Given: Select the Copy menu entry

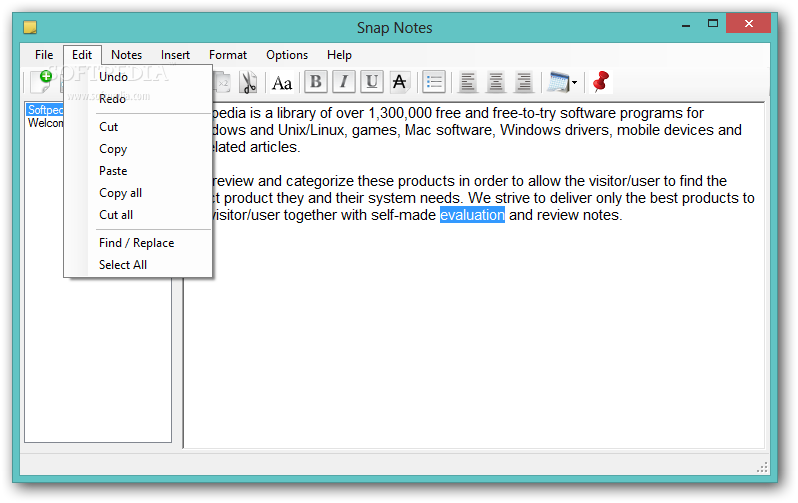Looking at the screenshot, I should [x=138, y=149].
